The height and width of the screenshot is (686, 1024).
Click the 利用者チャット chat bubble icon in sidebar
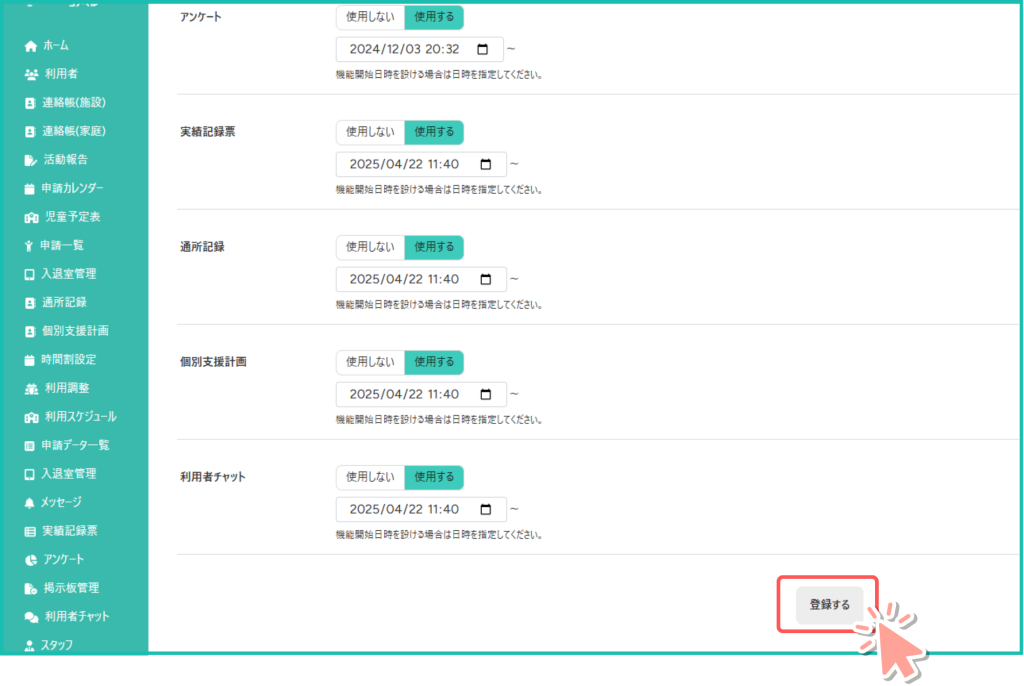[x=31, y=617]
